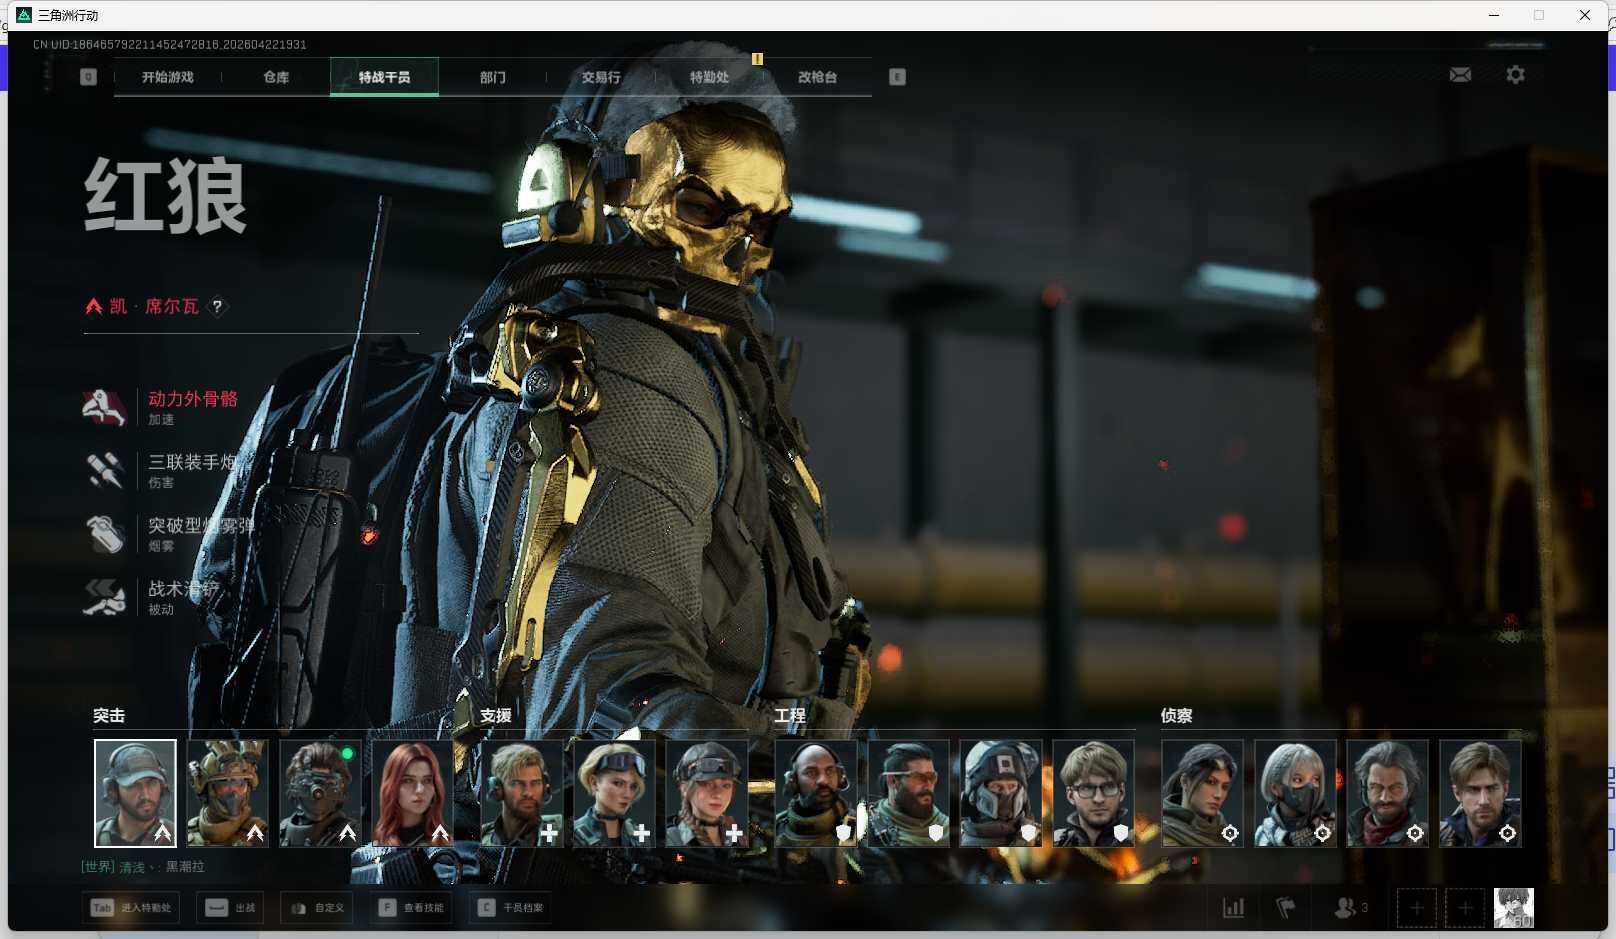Open the mail envelope icon
Viewport: 1616px width, 939px height.
1460,75
